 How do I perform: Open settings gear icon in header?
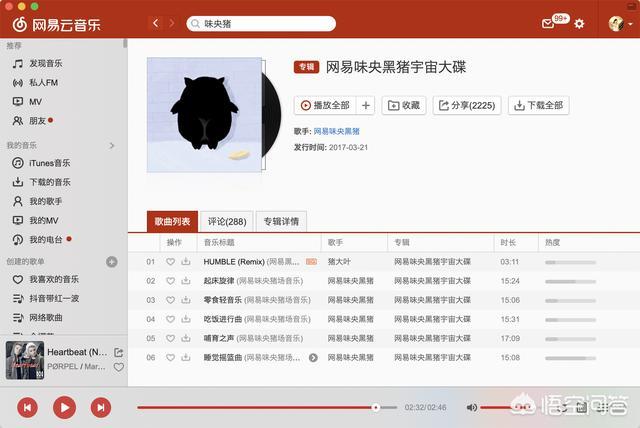tap(579, 23)
